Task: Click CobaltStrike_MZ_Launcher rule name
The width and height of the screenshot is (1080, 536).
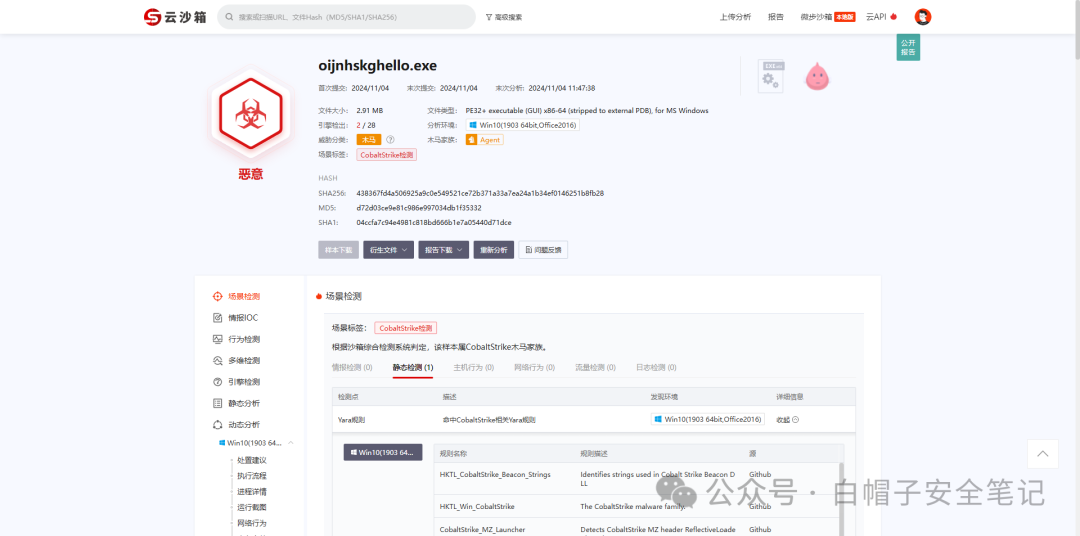Action: 482,529
